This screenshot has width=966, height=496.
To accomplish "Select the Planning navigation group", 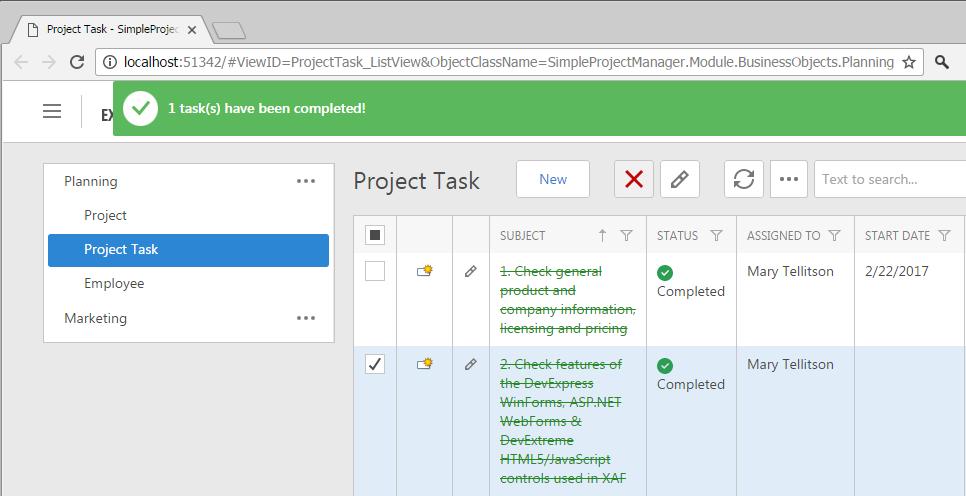I will [91, 181].
